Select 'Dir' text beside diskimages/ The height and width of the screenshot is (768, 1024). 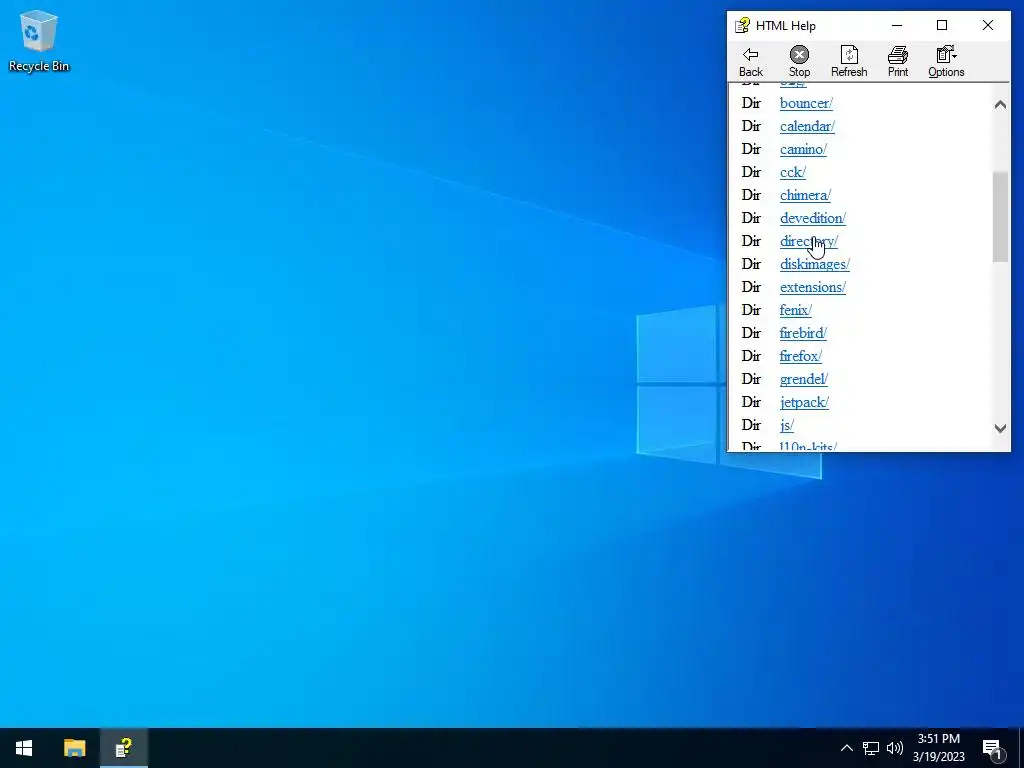[x=751, y=264]
